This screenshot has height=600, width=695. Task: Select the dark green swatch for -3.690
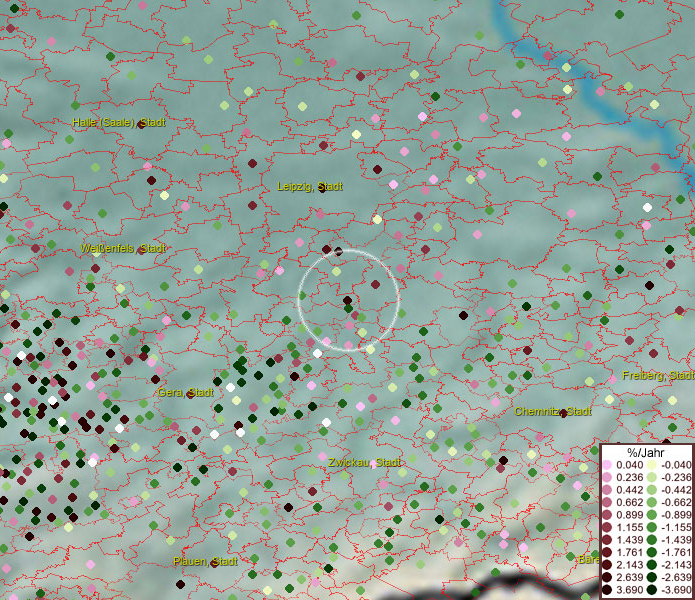(x=652, y=590)
